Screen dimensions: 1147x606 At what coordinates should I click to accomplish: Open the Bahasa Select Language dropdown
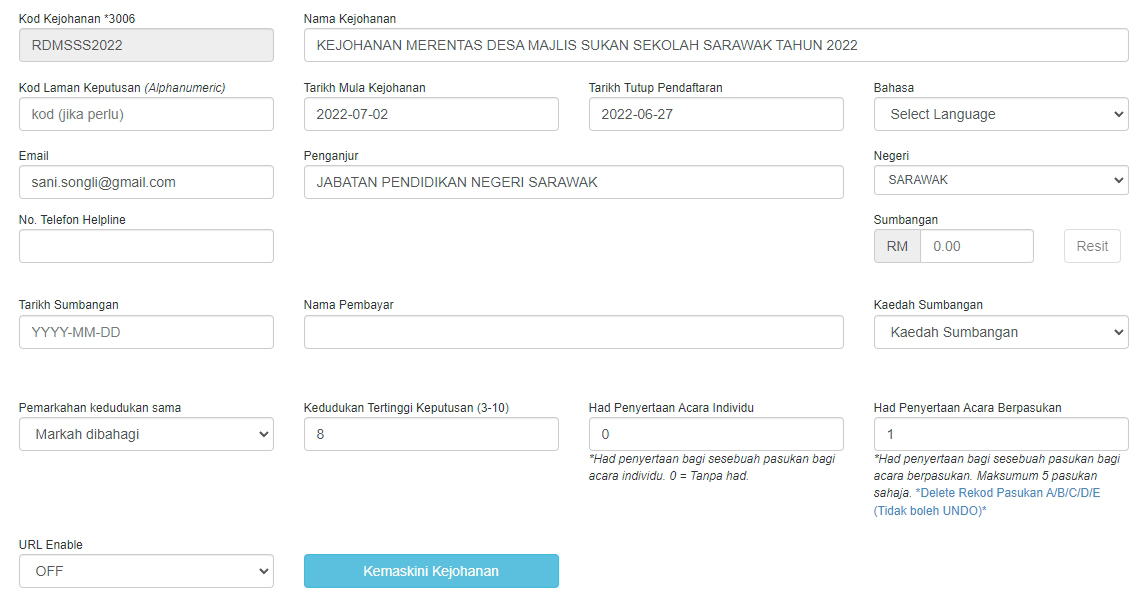1000,114
